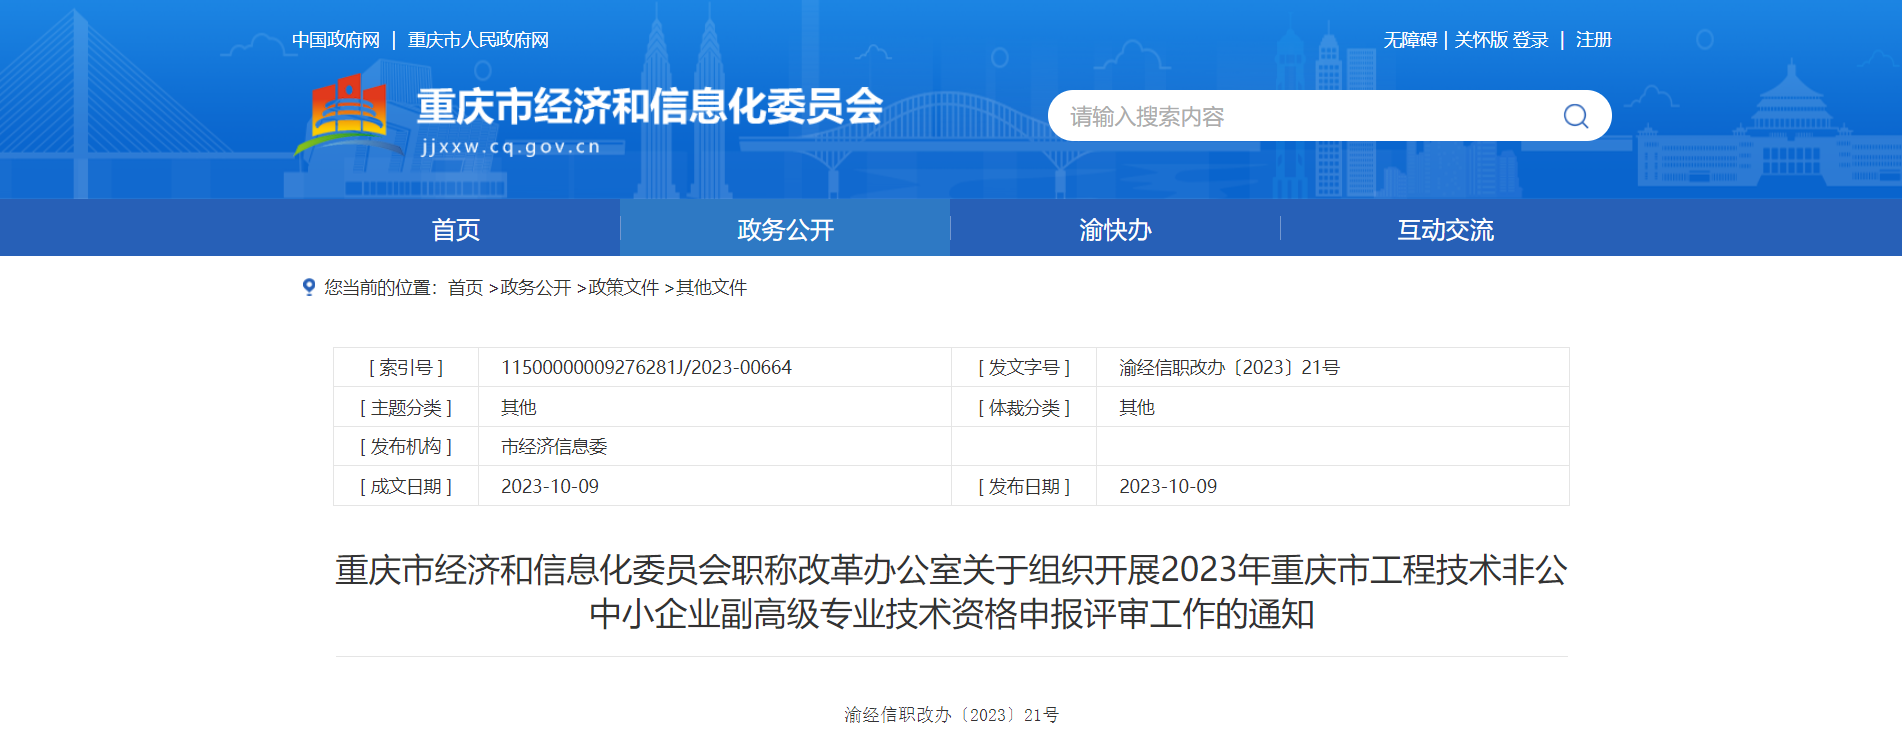Image resolution: width=1902 pixels, height=730 pixels.
Task: Navigate to 政策文件 in breadcrumb
Action: point(623,288)
